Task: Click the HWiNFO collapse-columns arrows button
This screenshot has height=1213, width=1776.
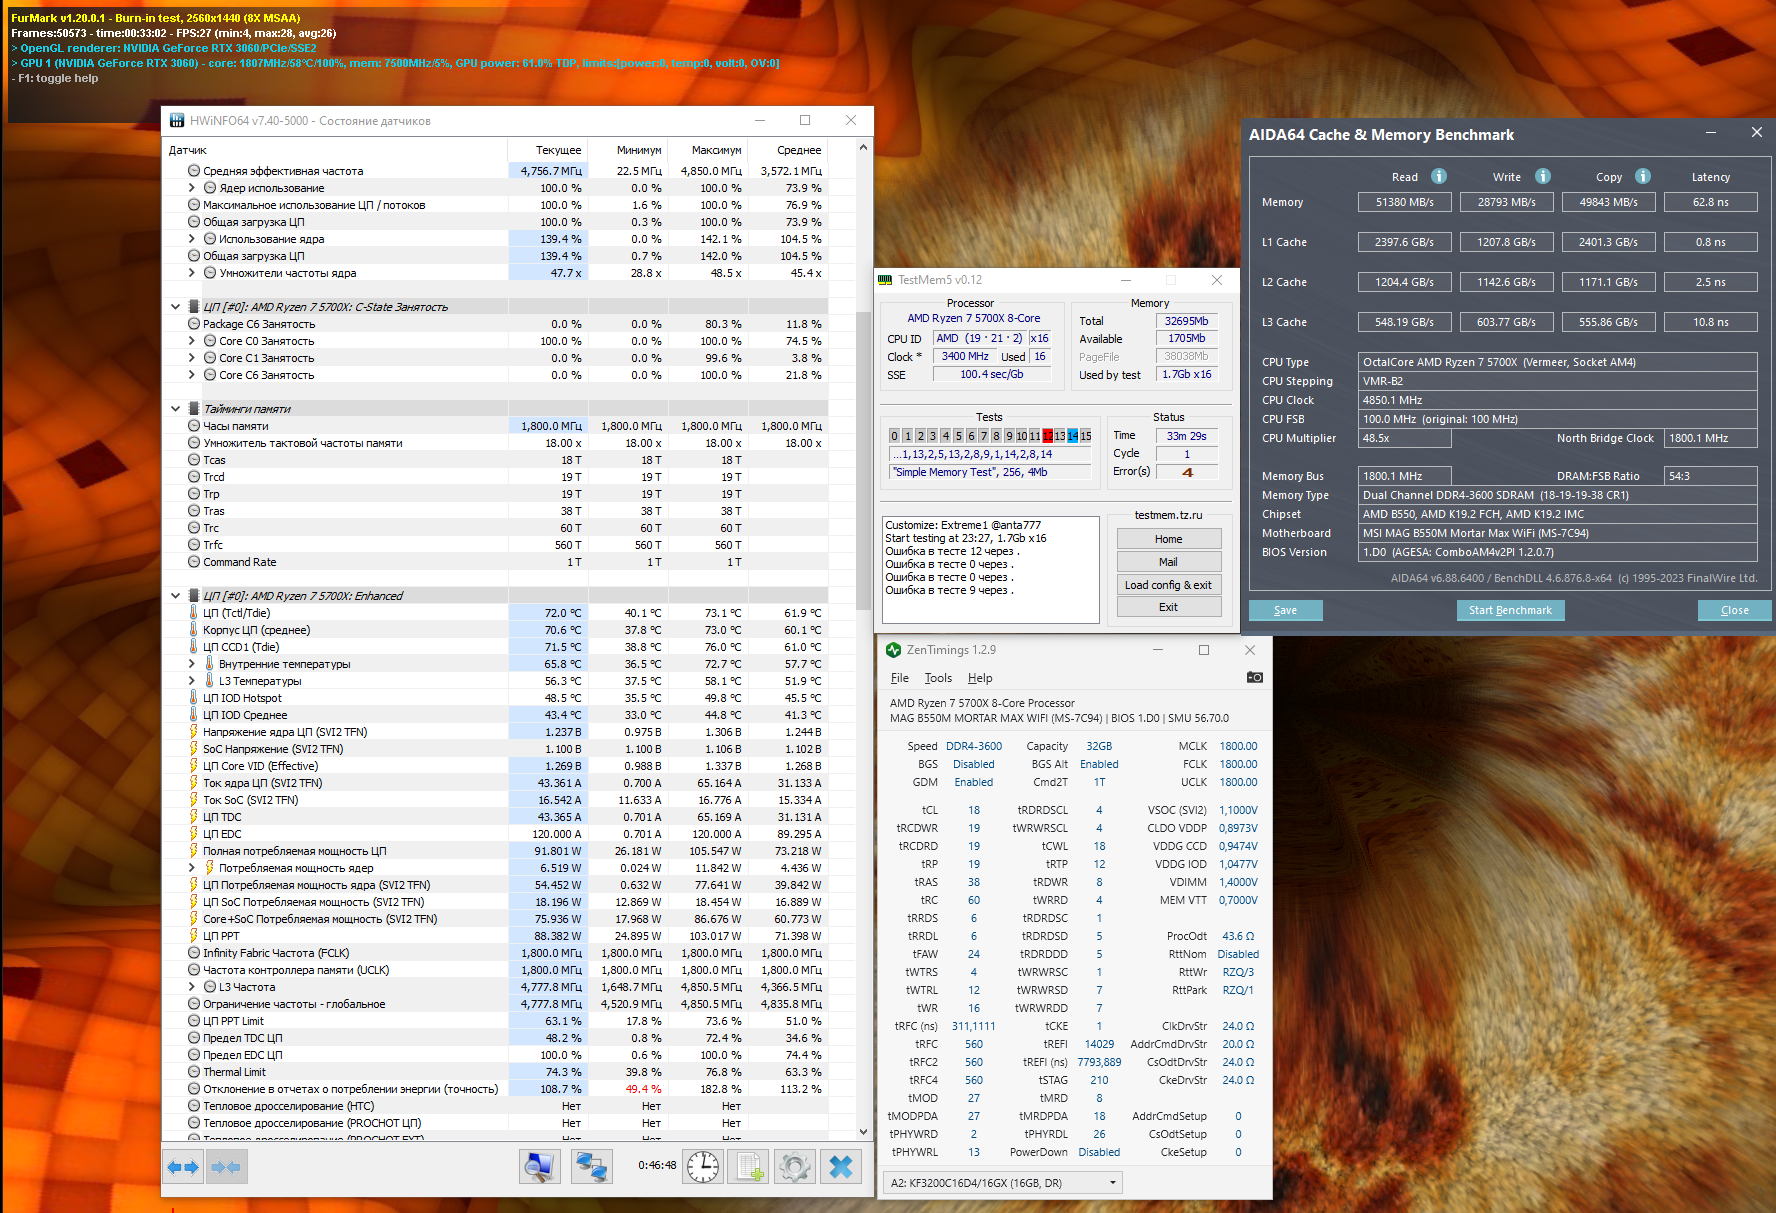Action: [x=226, y=1167]
